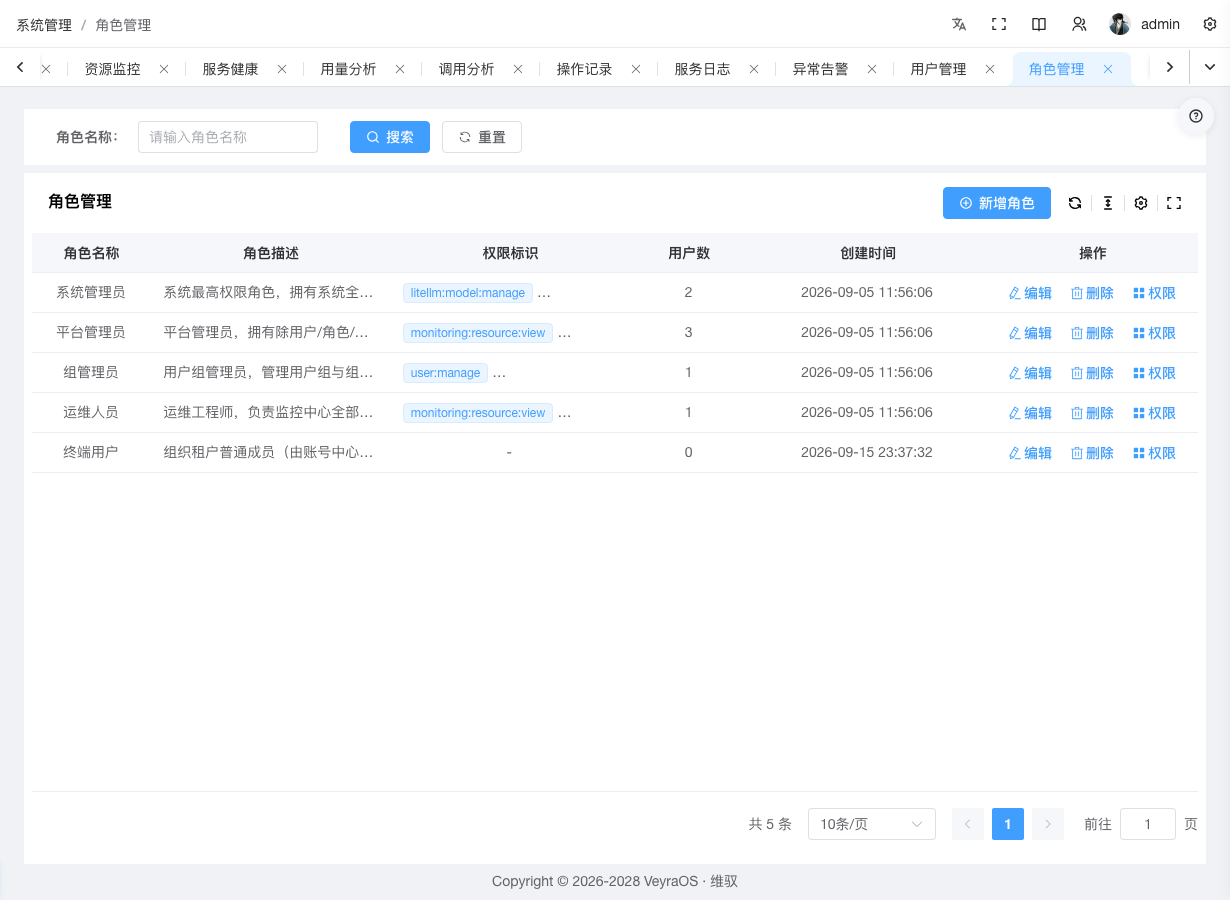Open permissions for 终端用户 role
This screenshot has width=1230, height=900.
point(1154,453)
